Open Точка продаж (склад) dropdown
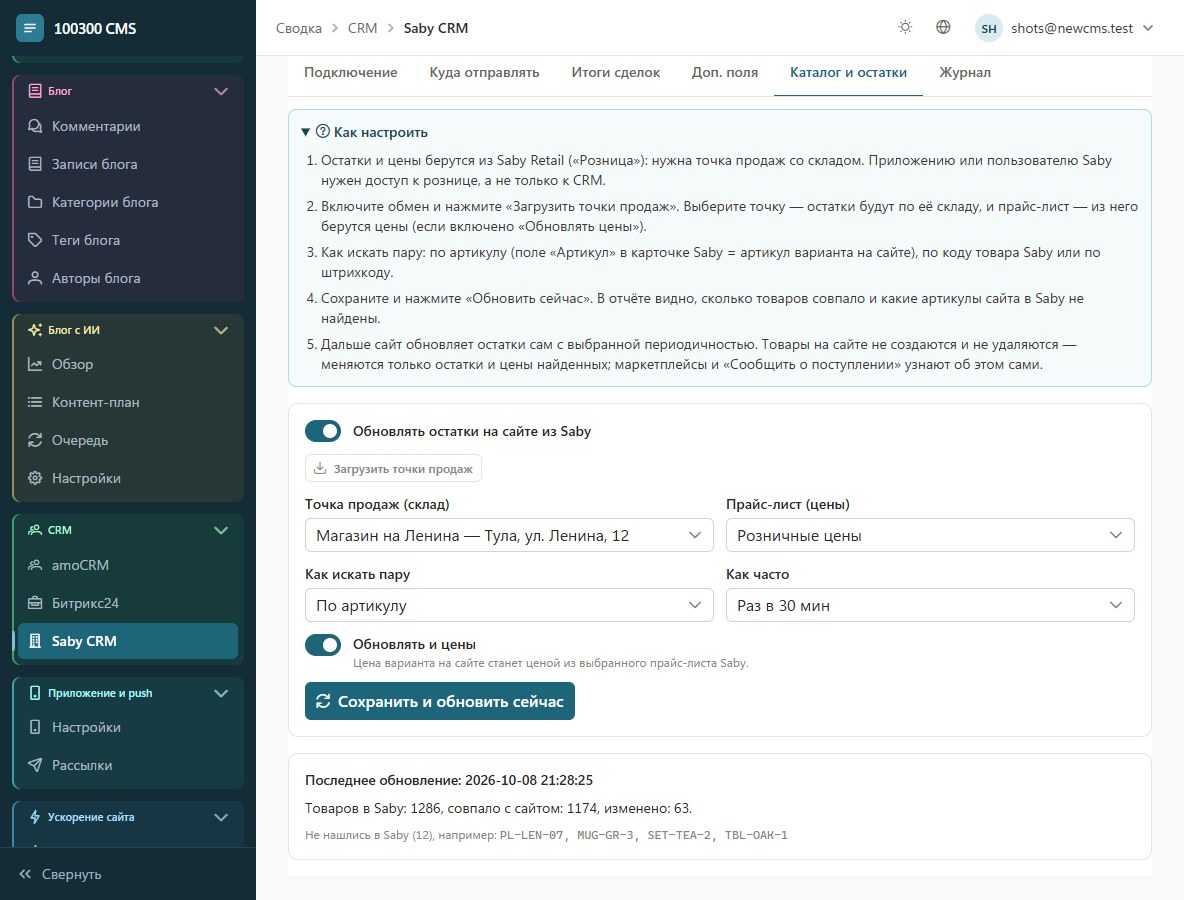Screen dimensions: 1184x900 509,535
